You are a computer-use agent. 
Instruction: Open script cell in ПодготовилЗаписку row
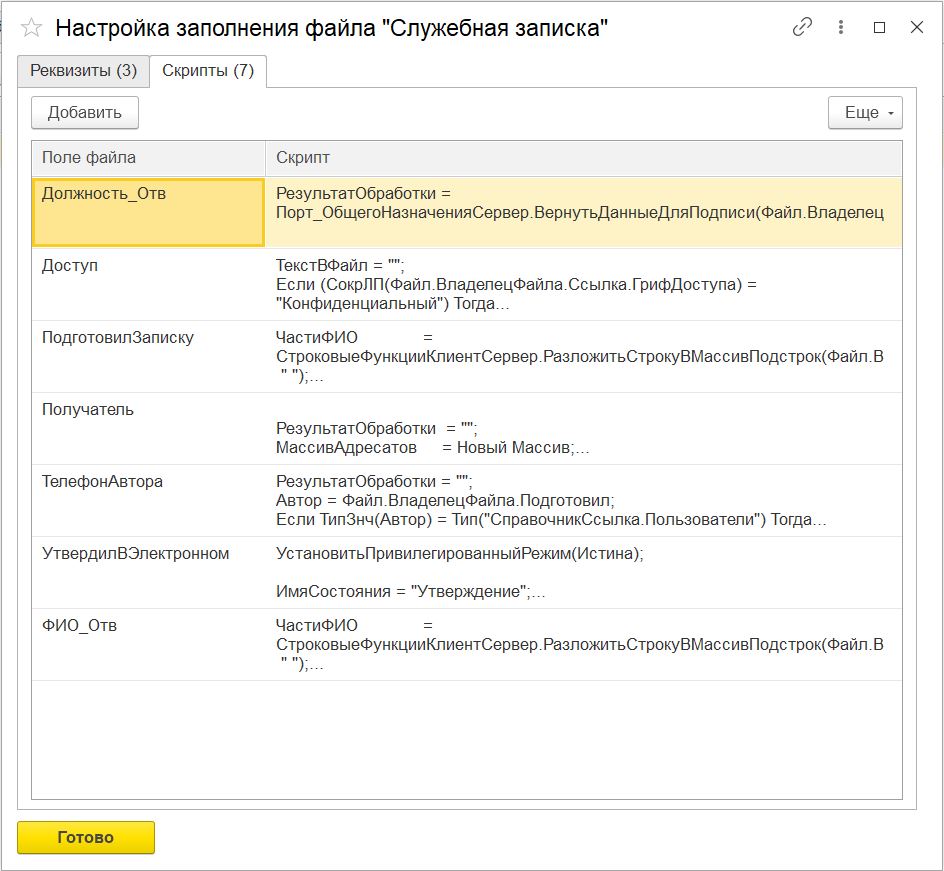point(583,357)
